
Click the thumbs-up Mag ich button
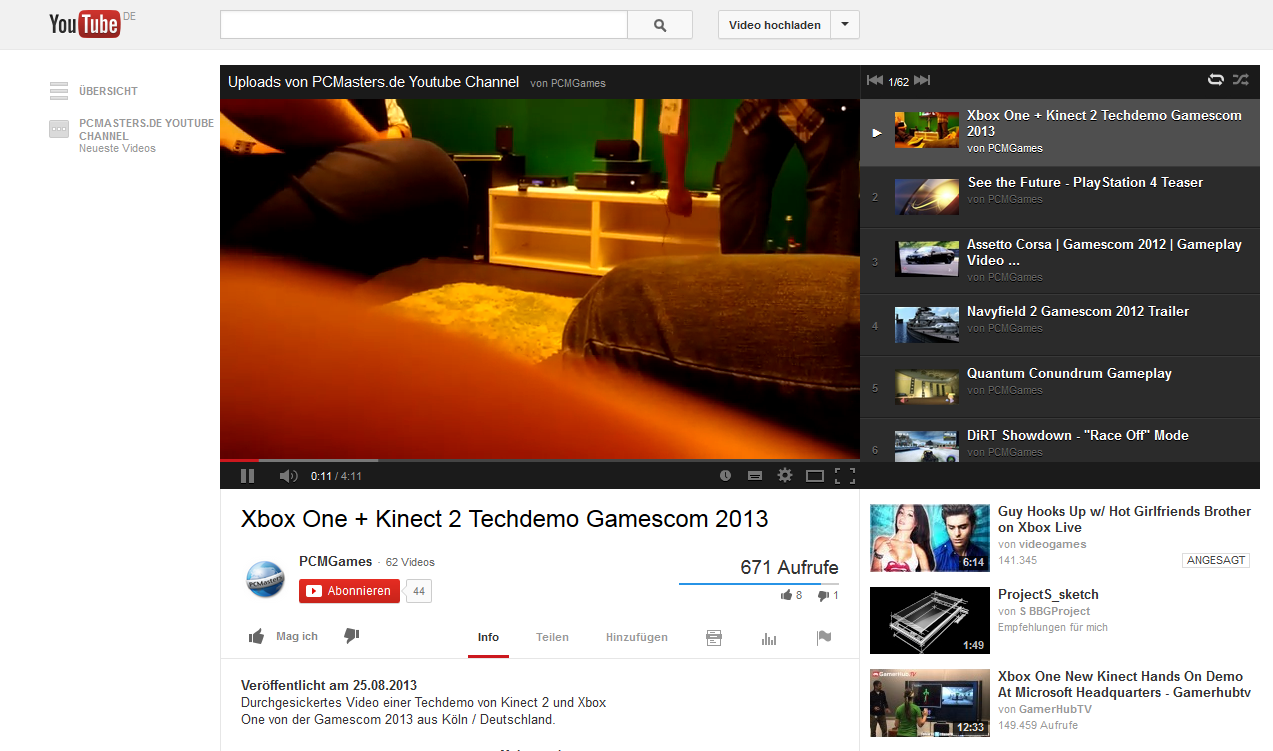[283, 637]
